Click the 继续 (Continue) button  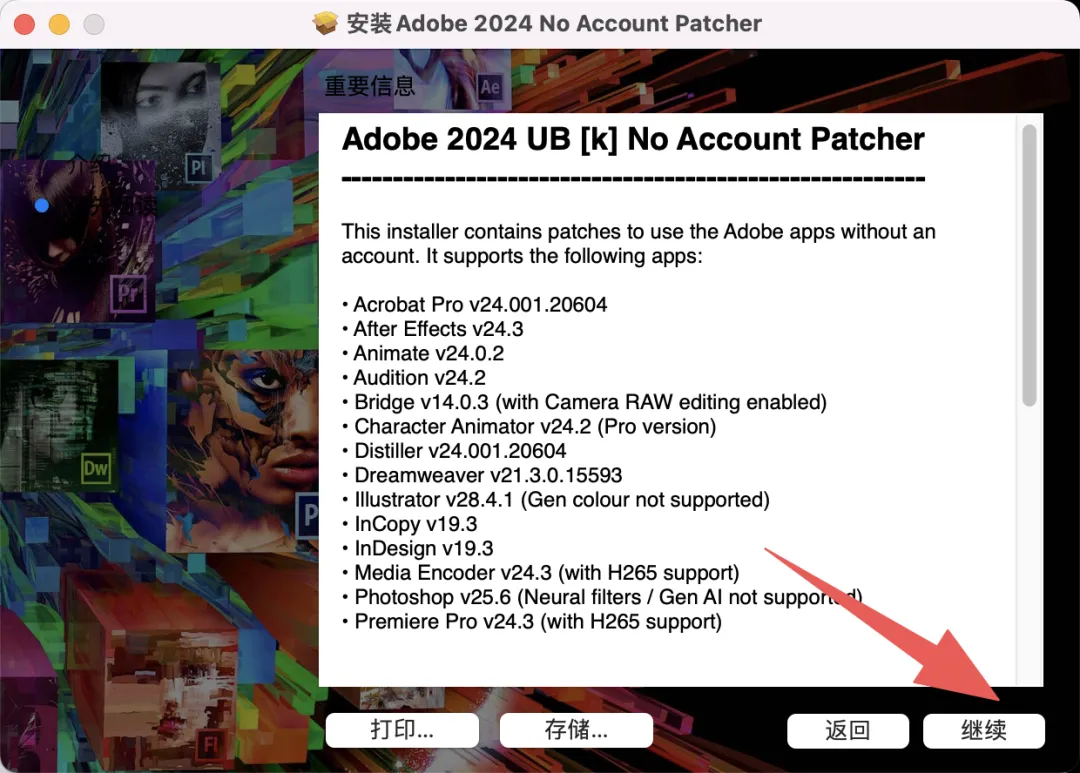[984, 730]
